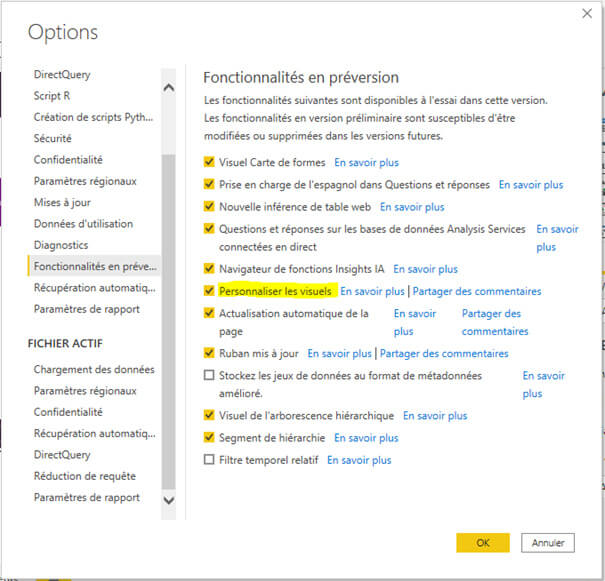
Task: Toggle Segment de hiérarchie checkbox
Action: click(x=209, y=437)
